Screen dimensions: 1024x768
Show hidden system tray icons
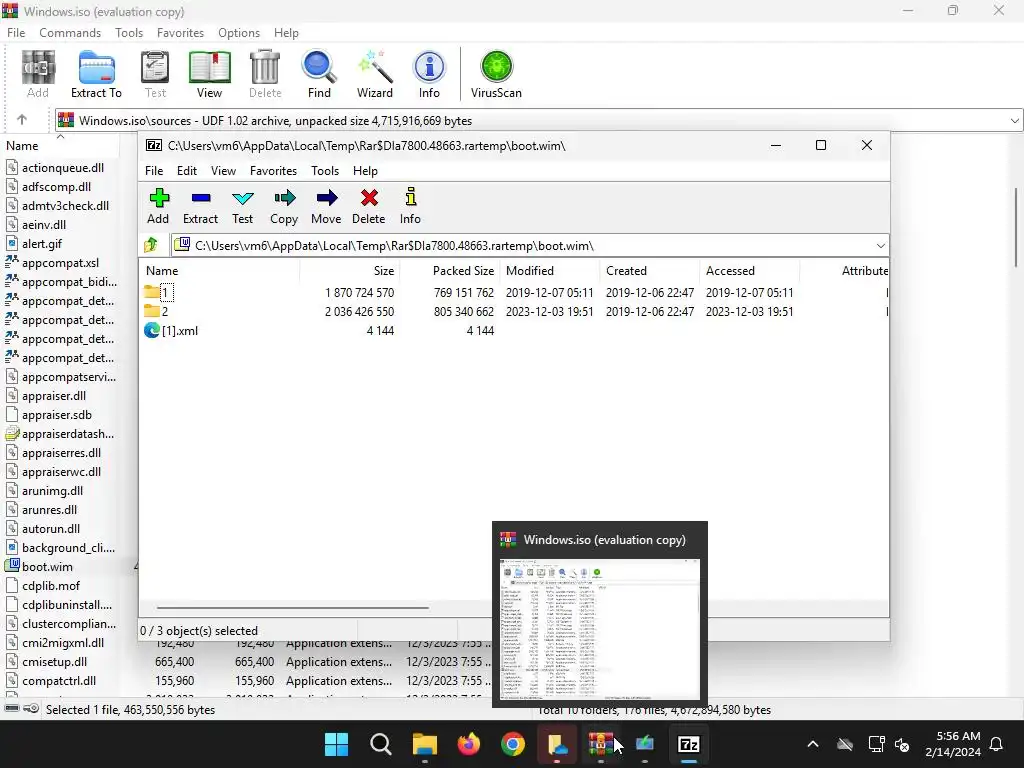coord(812,744)
